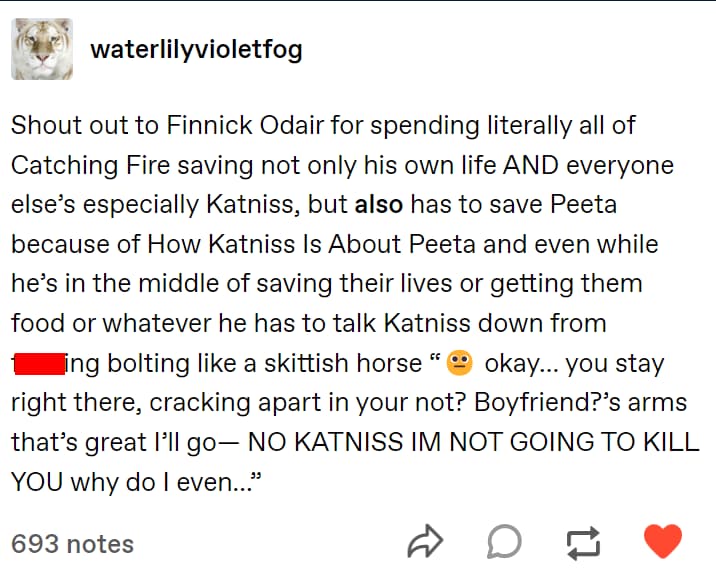Unlike the post via the red heart
Image resolution: width=716 pixels, height=579 pixels.
[661, 541]
